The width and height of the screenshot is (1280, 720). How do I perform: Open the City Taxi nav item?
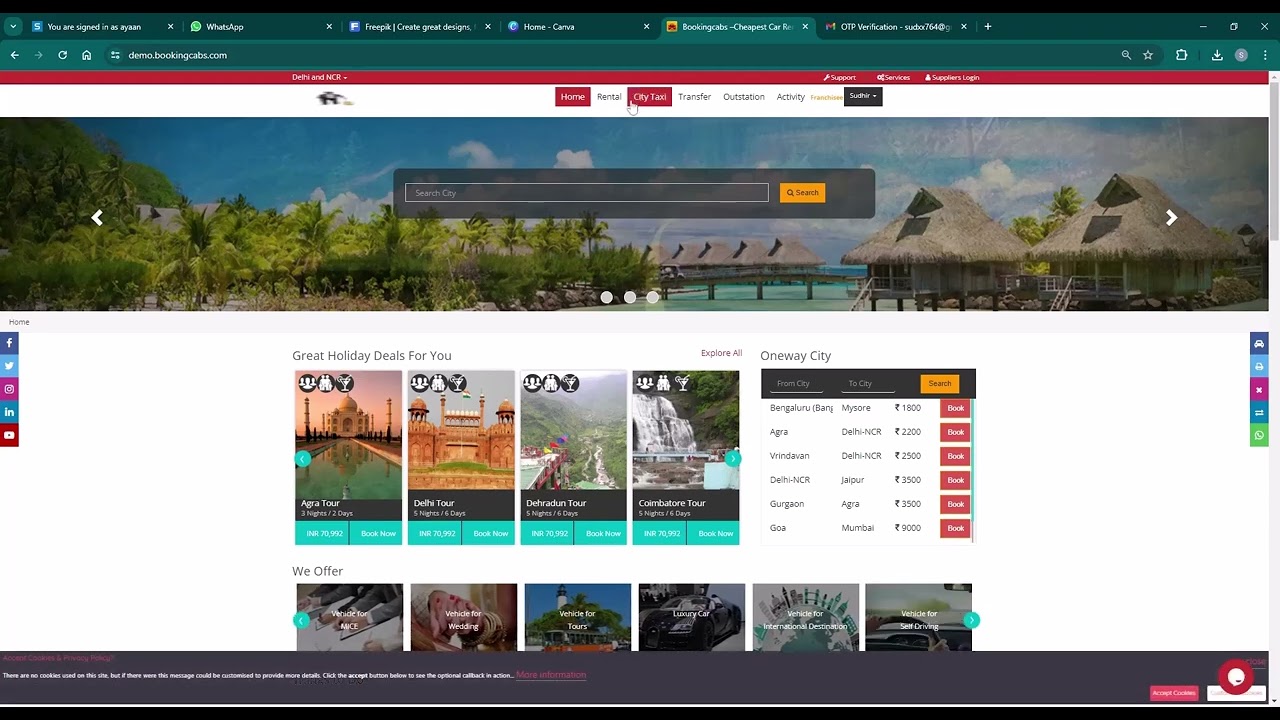click(650, 97)
